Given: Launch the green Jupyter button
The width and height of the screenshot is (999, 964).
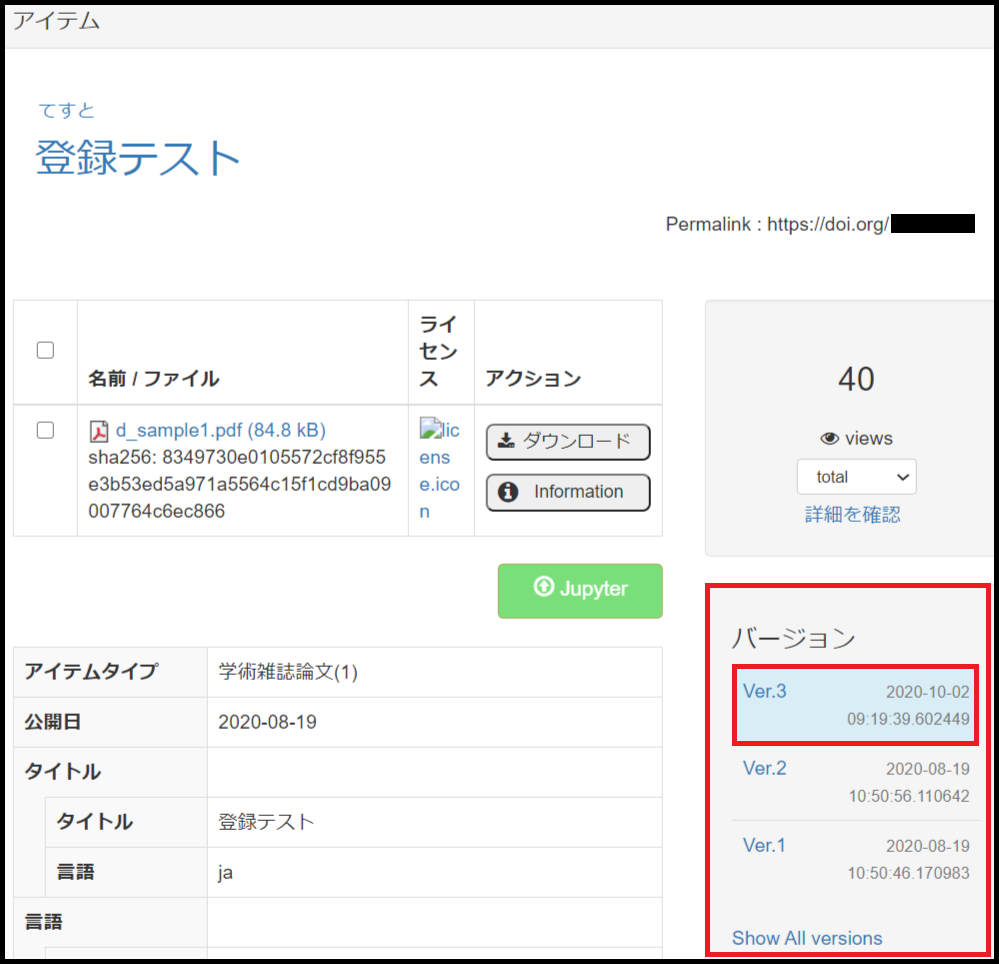Looking at the screenshot, I should [x=580, y=590].
